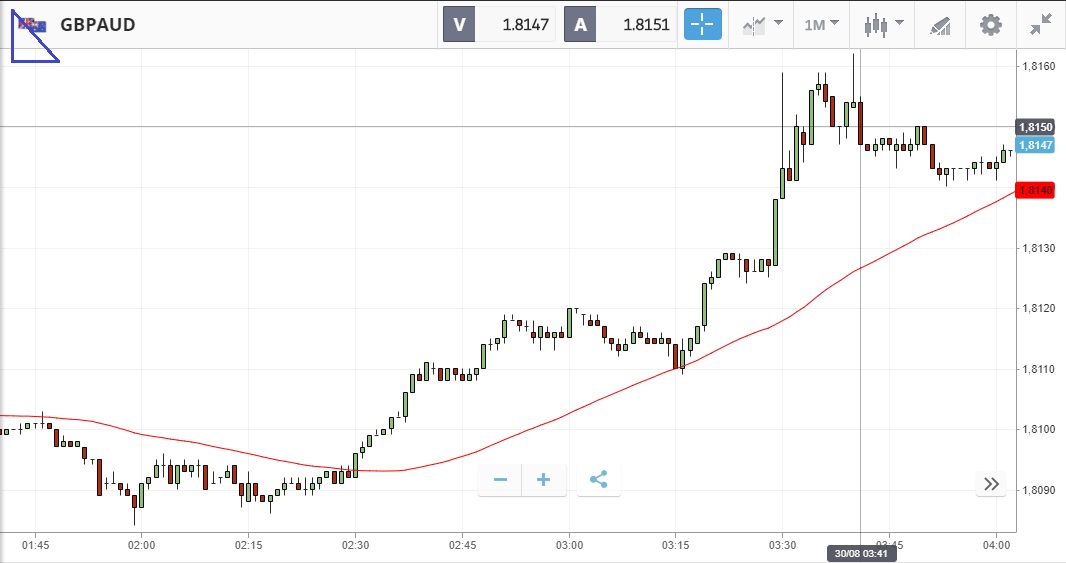This screenshot has height=563, width=1066.
Task: Collapse chart with the shrink arrows icon
Action: point(1041,24)
